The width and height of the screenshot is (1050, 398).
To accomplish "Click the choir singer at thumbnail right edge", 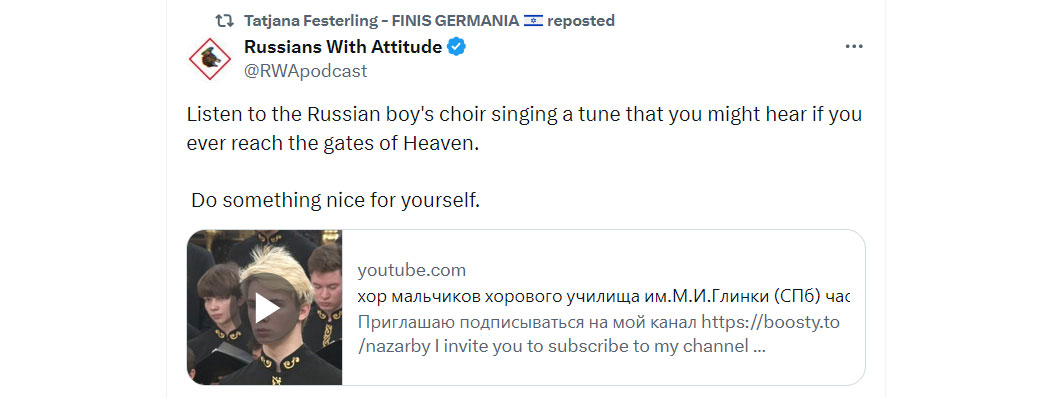I will (x=325, y=295).
